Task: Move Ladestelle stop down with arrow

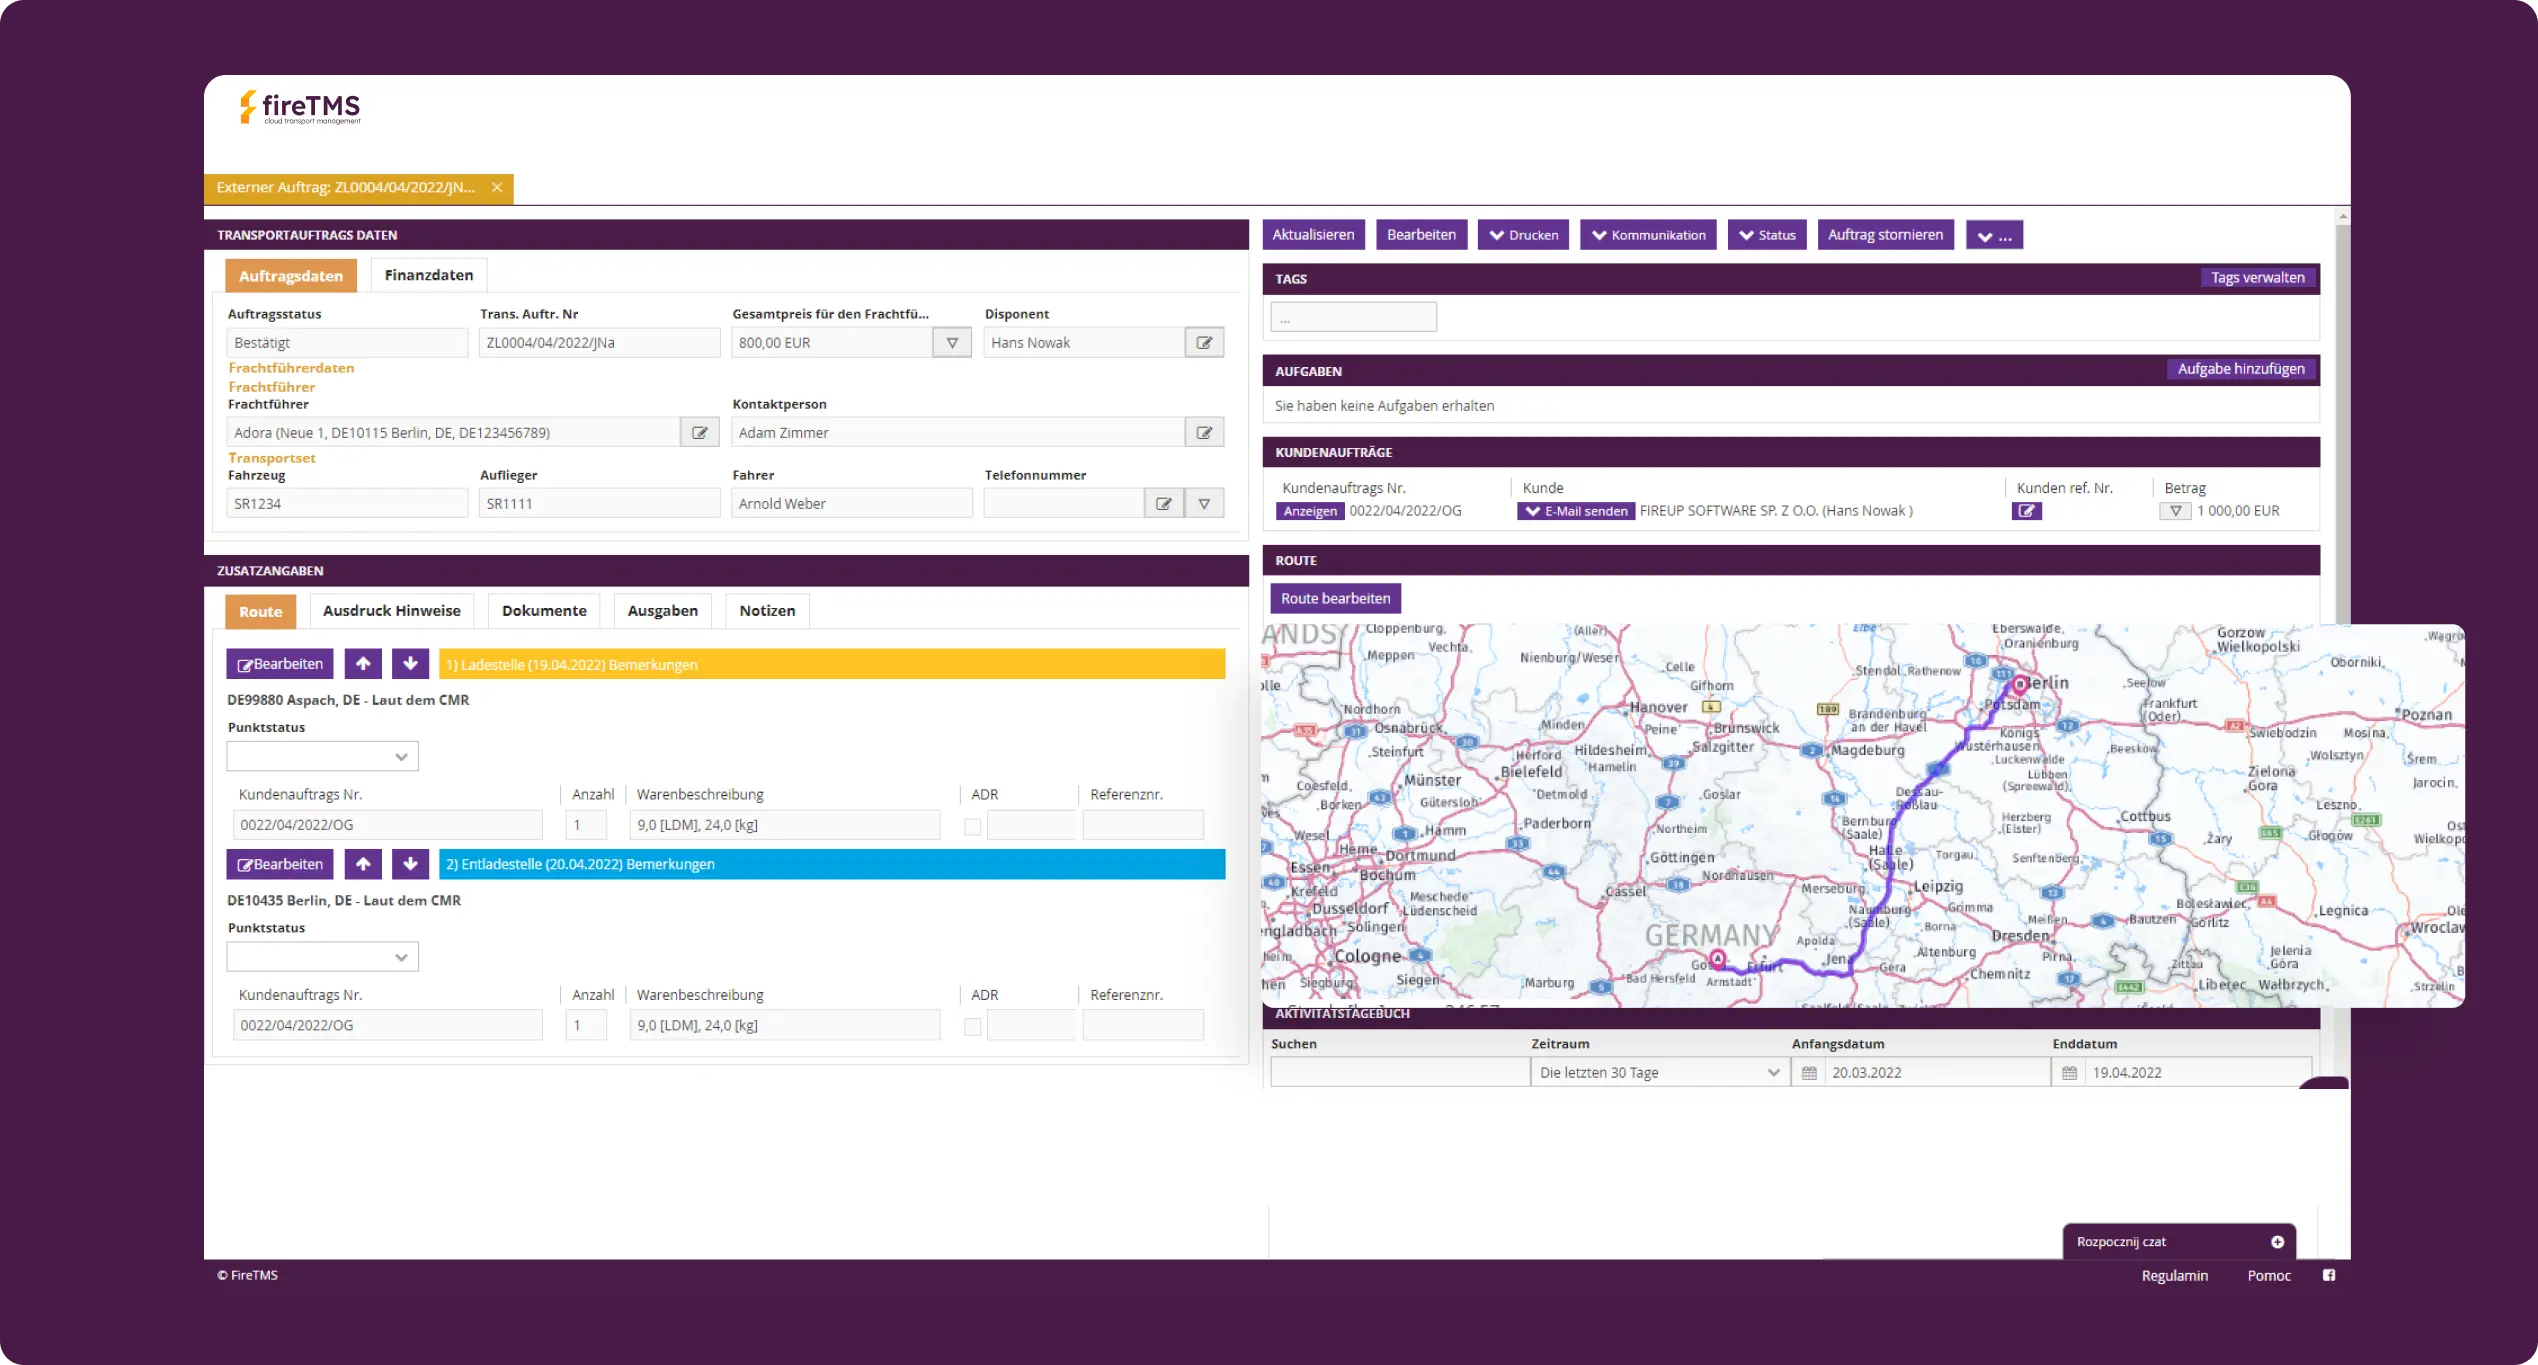Action: coord(410,664)
